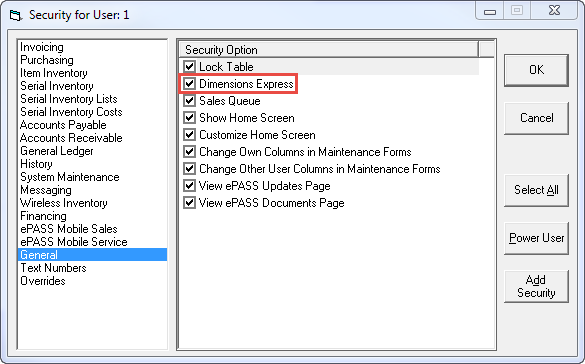Choose ePASS Mobile Sales from list
The height and width of the screenshot is (364, 585).
coord(69,229)
